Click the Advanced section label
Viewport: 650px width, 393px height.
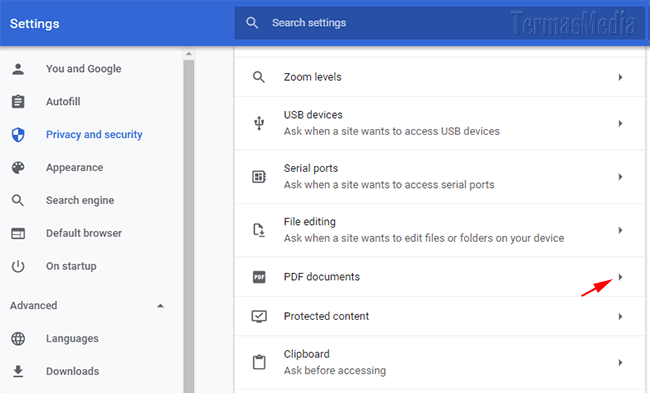(34, 306)
